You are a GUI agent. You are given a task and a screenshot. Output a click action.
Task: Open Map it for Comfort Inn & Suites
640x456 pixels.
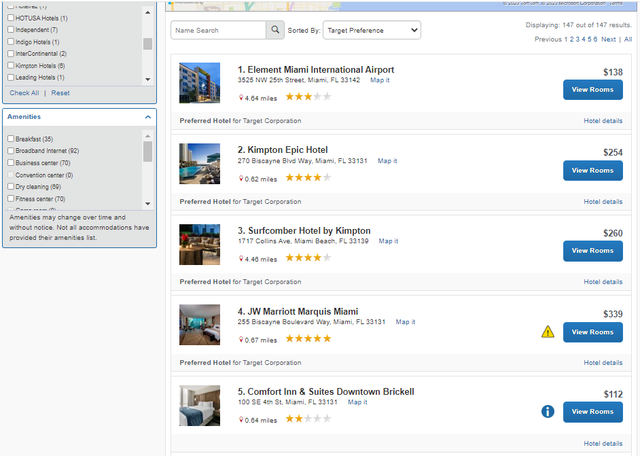(358, 402)
